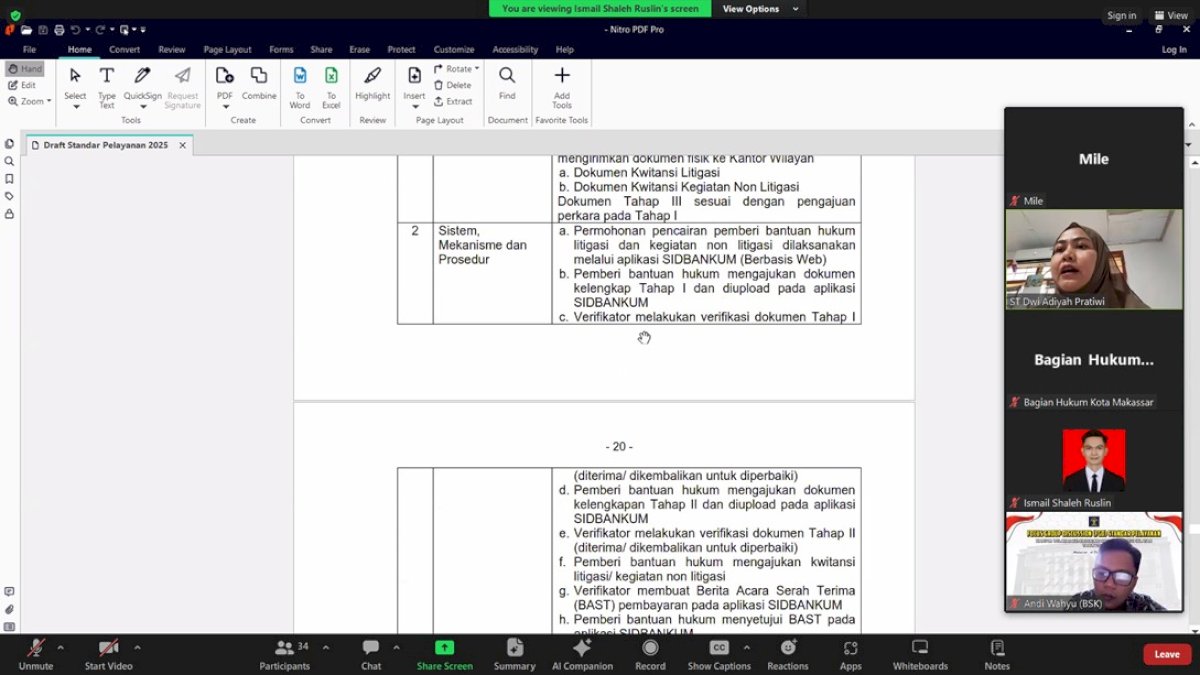Close the Draft Standar Pelayanan 2025 tab
The image size is (1200, 675).
pyautogui.click(x=183, y=145)
